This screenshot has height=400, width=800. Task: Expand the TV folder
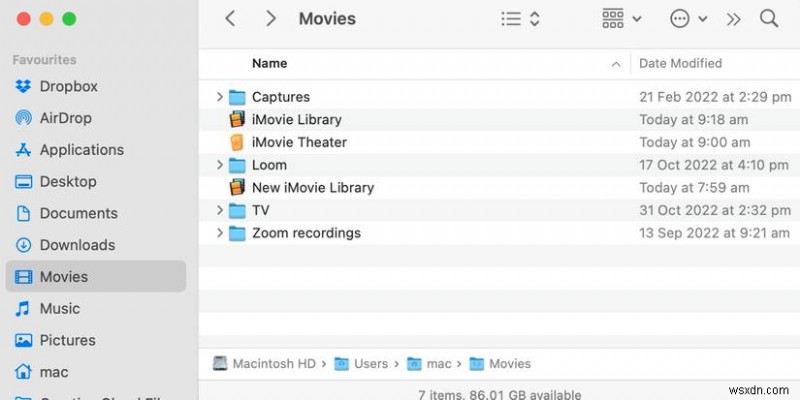pos(219,210)
